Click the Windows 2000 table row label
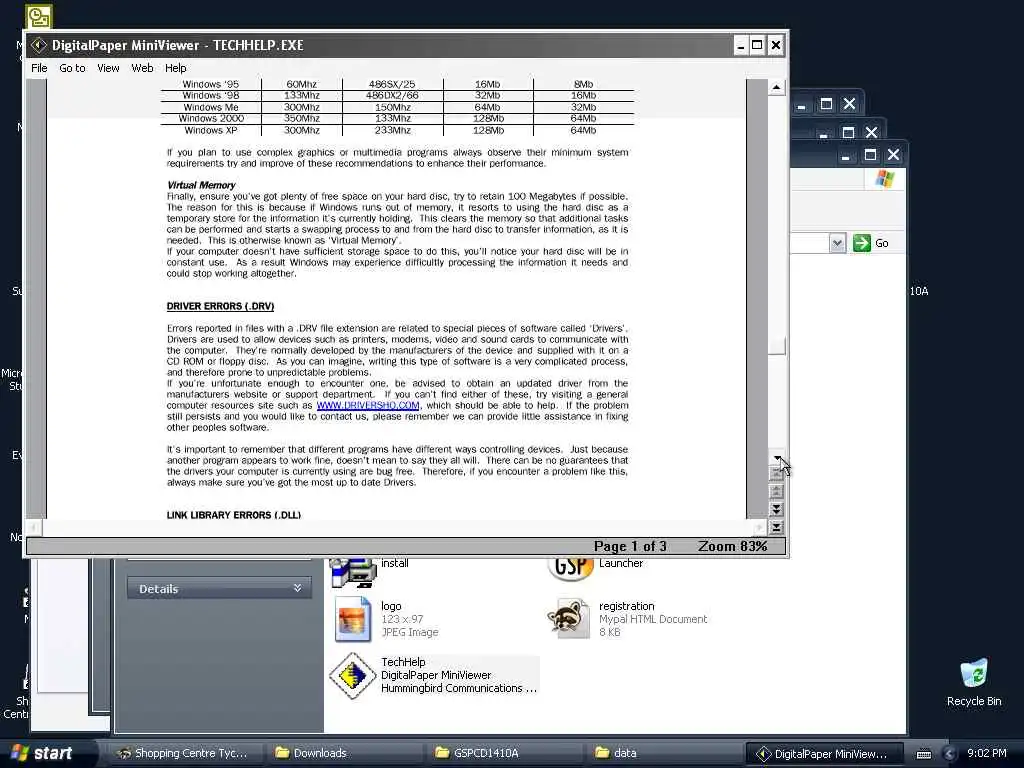This screenshot has width=1024, height=768. (210, 119)
